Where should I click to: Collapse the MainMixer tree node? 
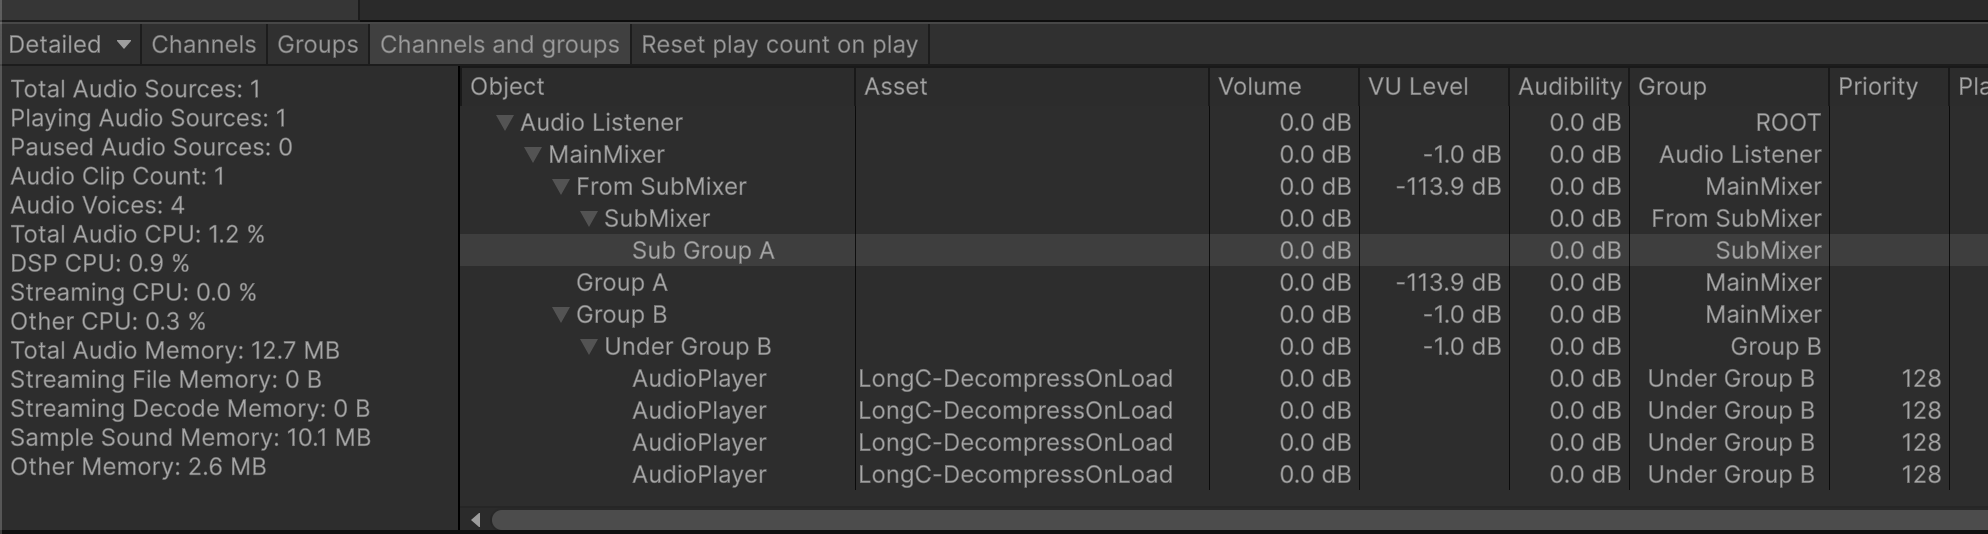pos(533,155)
